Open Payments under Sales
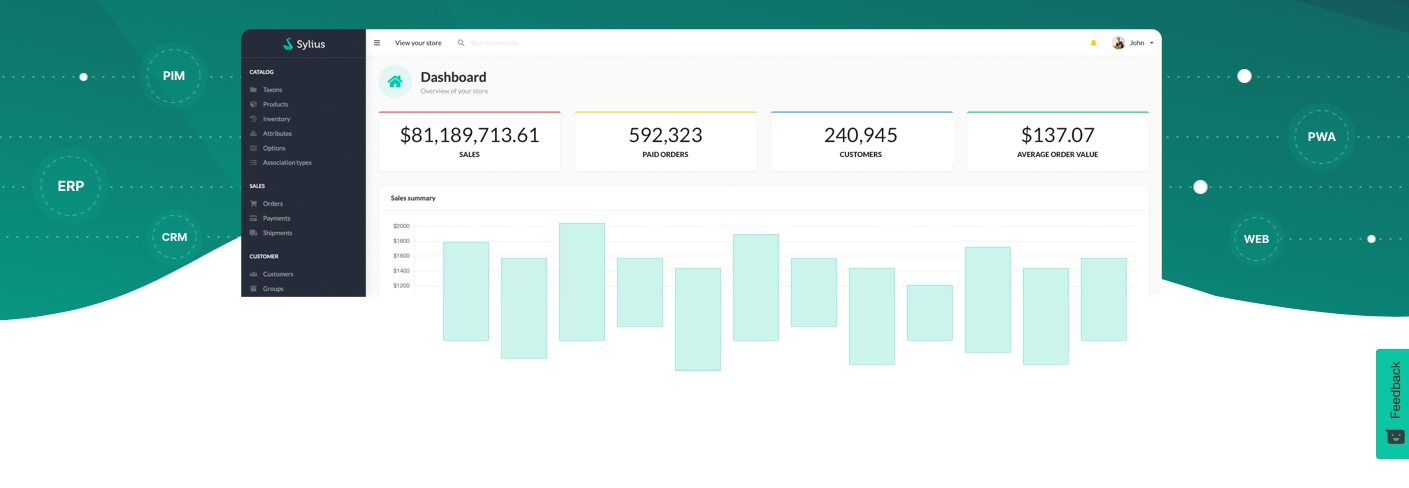The width and height of the screenshot is (1409, 488). coord(276,218)
